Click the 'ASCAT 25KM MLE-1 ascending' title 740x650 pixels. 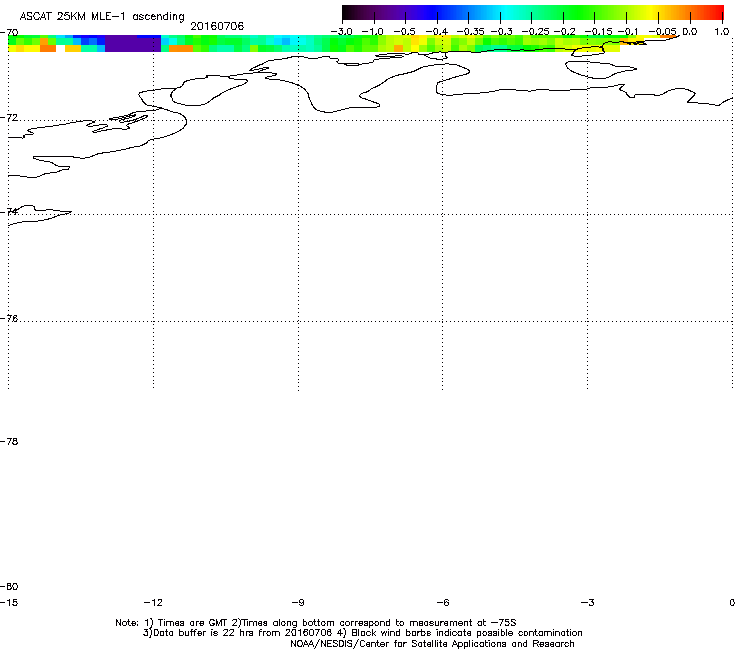pos(102,17)
